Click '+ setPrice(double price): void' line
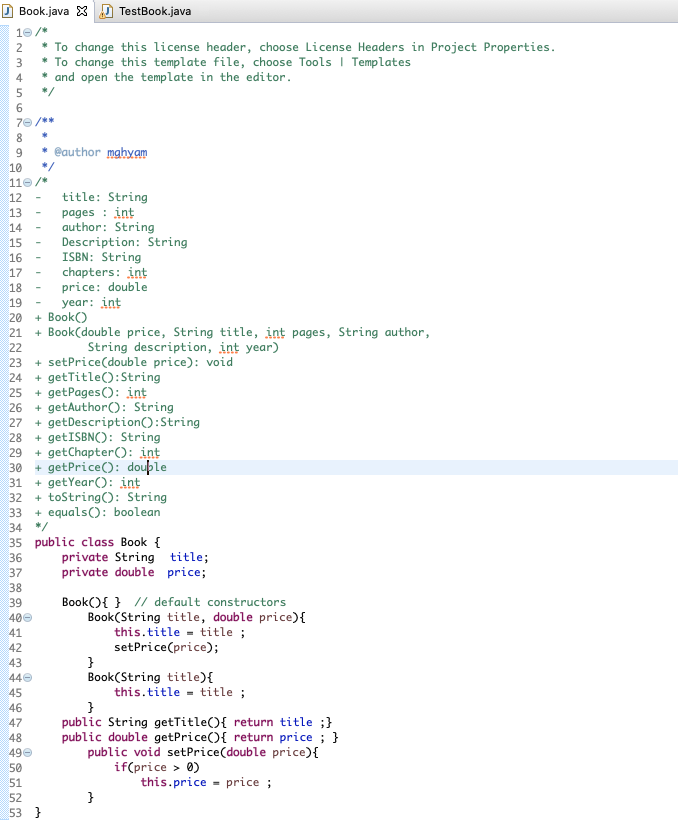 [134, 362]
